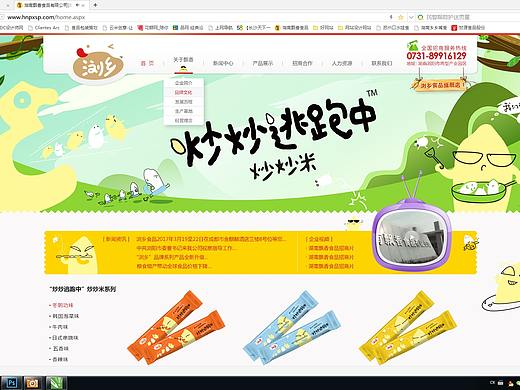The width and height of the screenshot is (520, 390).
Task: Click the yellow snack package image
Action: tap(407, 328)
